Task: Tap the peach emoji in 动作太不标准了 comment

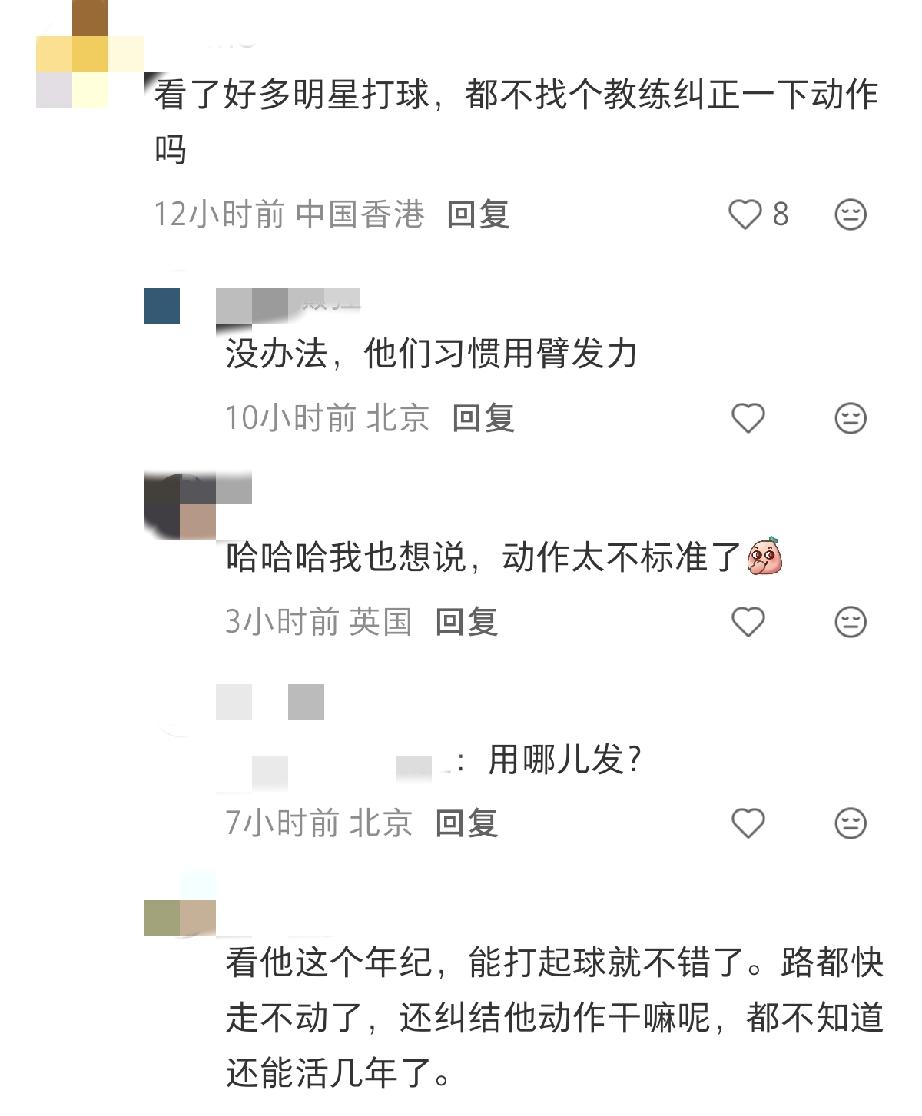Action: tap(765, 556)
